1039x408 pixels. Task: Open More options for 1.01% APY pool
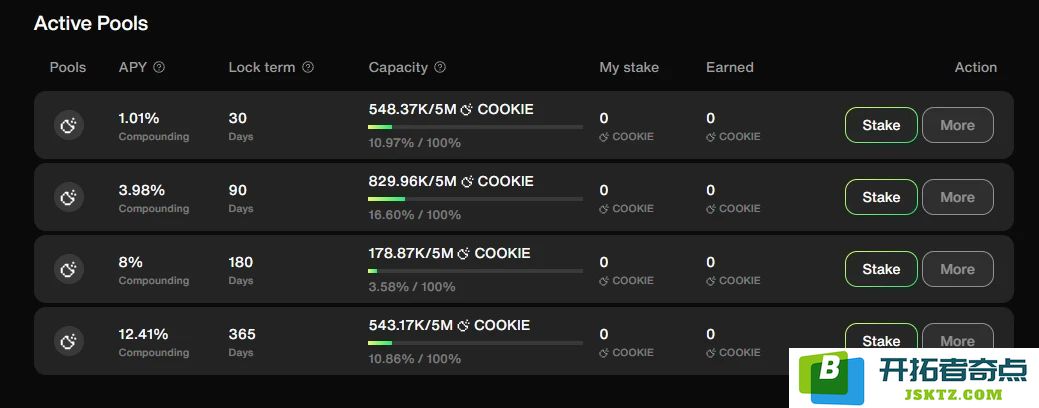pos(957,125)
